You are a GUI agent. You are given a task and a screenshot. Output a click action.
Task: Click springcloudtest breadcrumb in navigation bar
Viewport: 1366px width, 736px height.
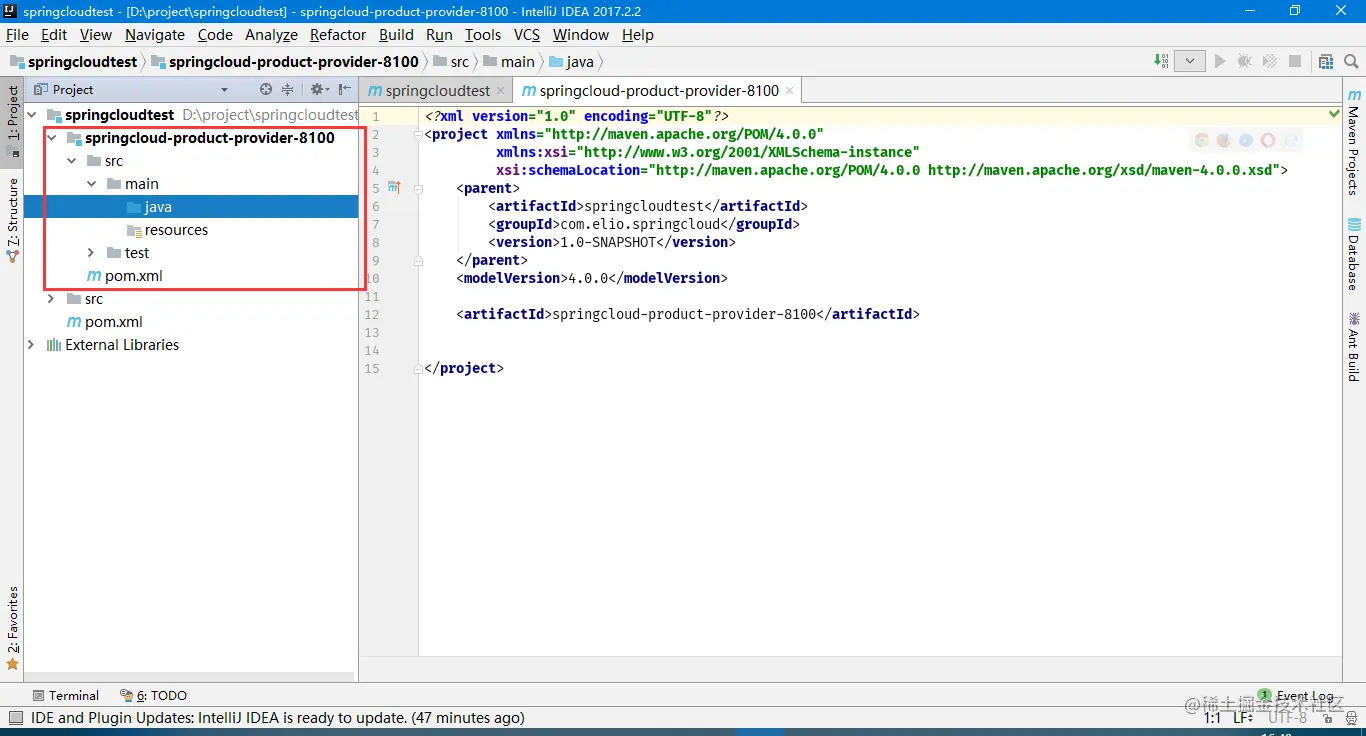[x=74, y=61]
